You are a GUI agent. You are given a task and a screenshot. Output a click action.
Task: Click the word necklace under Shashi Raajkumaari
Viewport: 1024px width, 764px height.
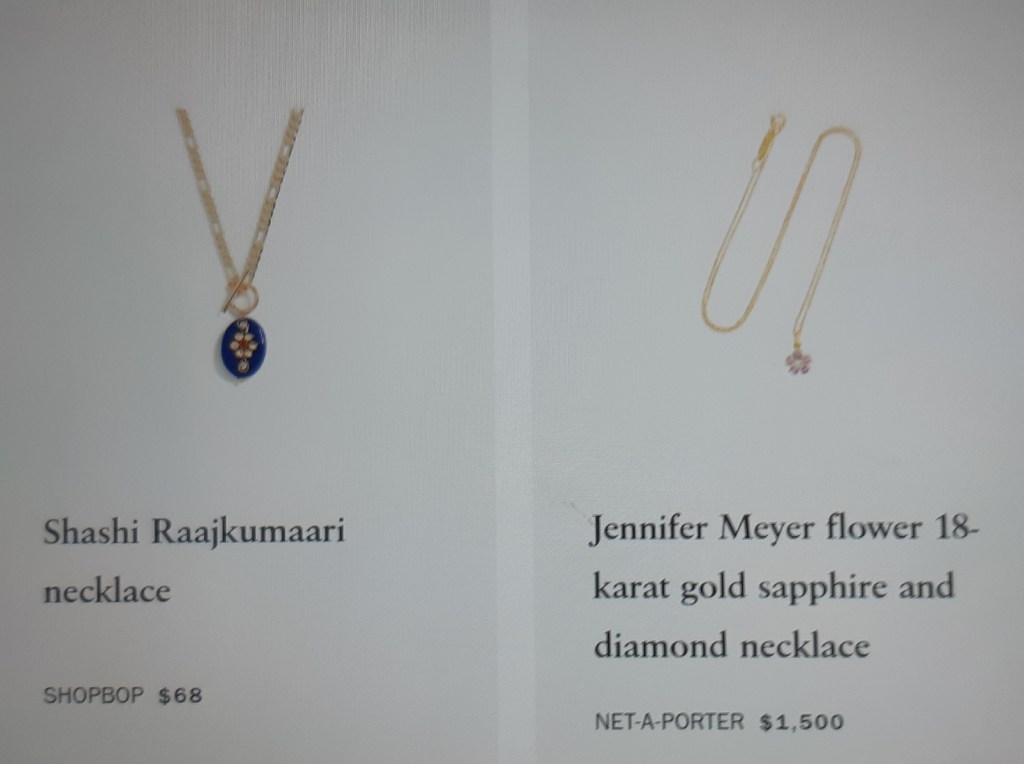[x=107, y=591]
